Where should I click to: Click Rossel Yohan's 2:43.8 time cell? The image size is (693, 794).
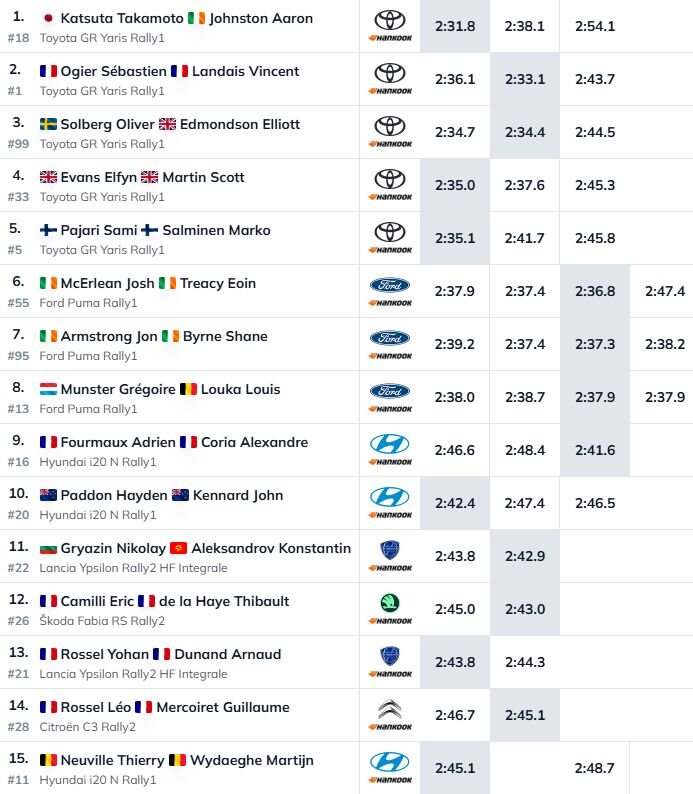tap(455, 662)
